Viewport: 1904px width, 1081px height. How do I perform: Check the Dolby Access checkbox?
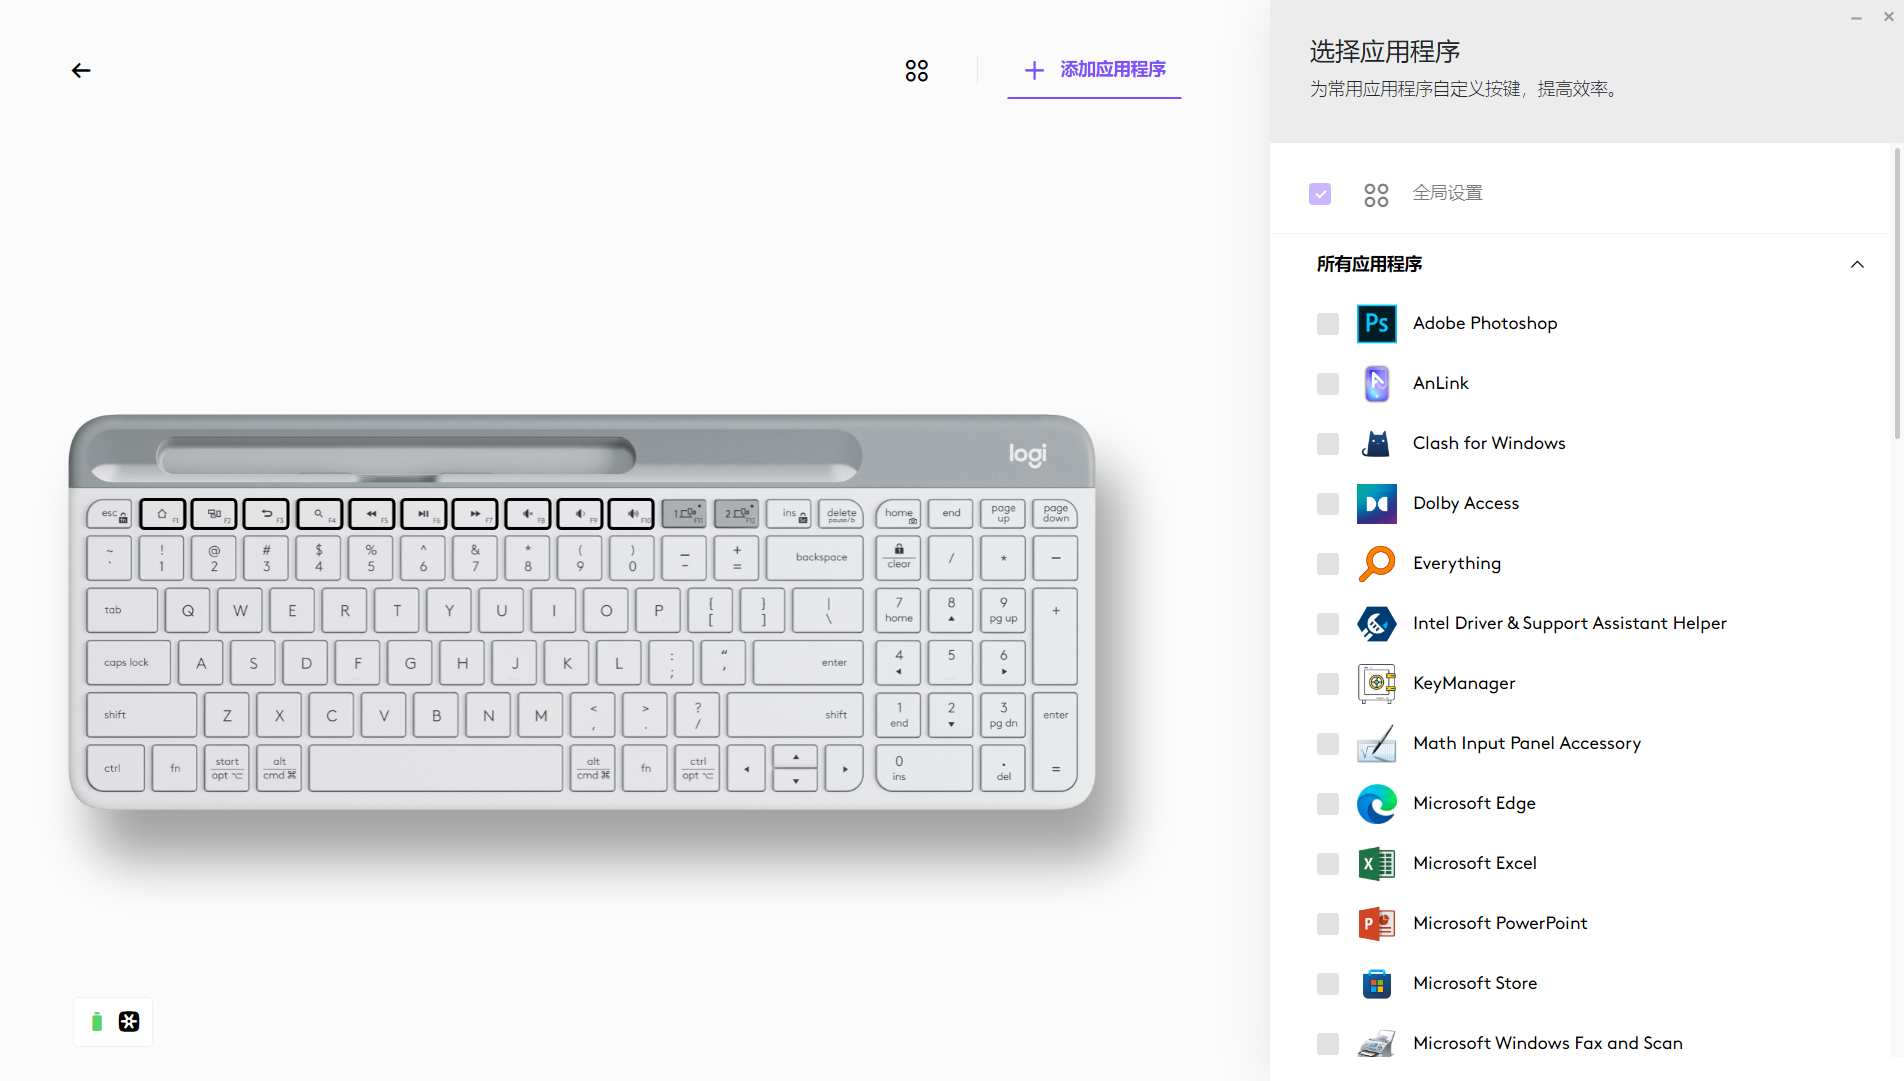pos(1328,504)
